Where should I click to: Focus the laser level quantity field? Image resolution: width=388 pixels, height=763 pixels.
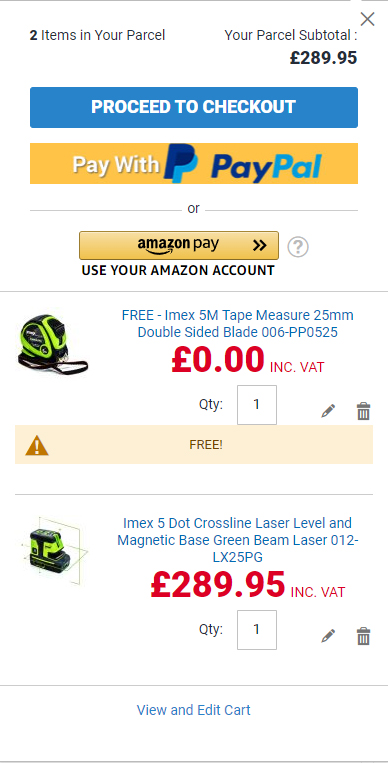click(x=257, y=630)
